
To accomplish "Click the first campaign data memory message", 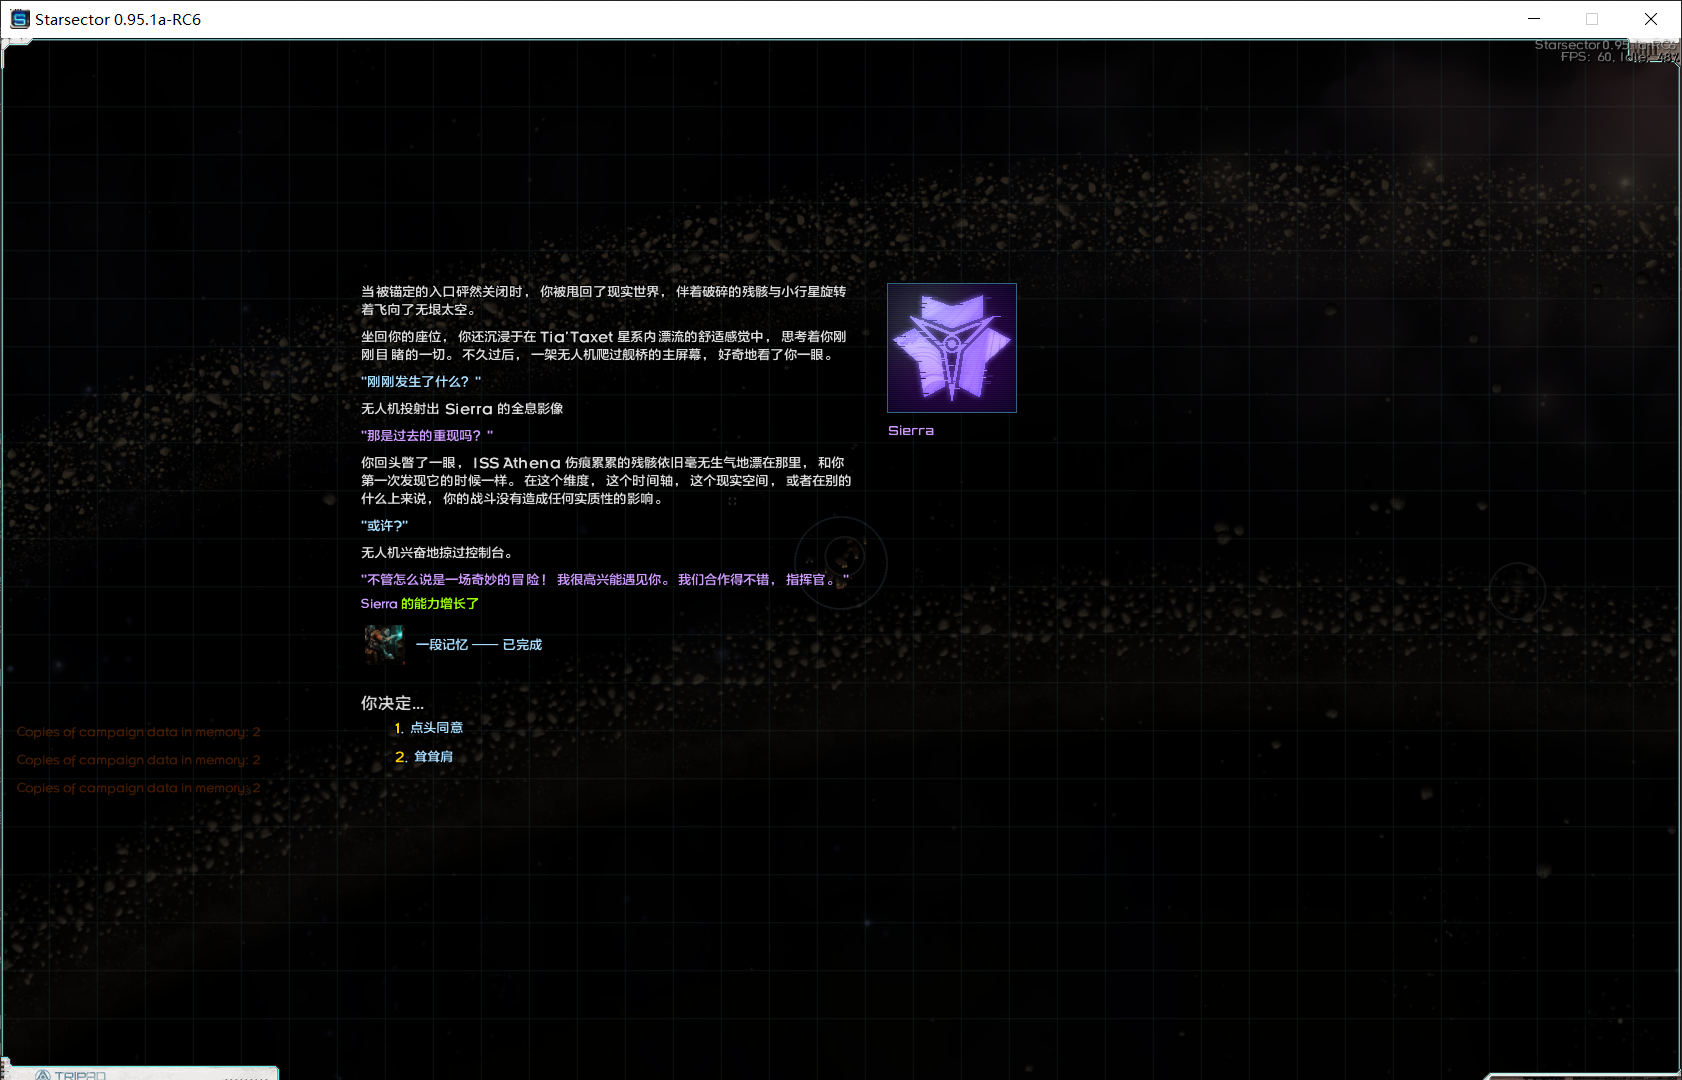I will [x=138, y=732].
